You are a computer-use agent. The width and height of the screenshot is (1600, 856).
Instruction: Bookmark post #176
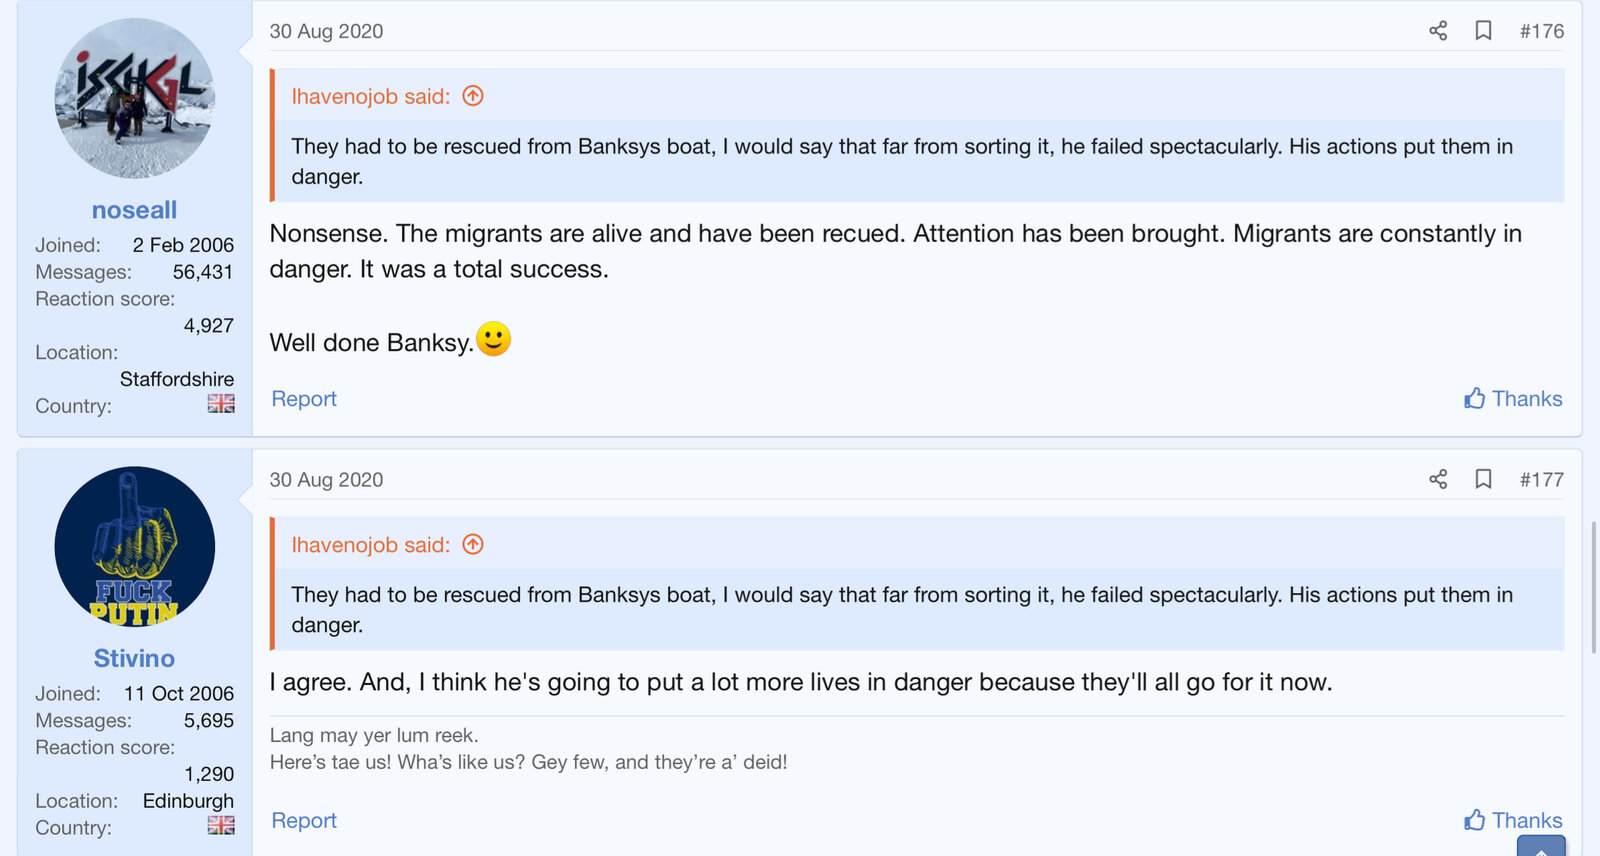1483,31
